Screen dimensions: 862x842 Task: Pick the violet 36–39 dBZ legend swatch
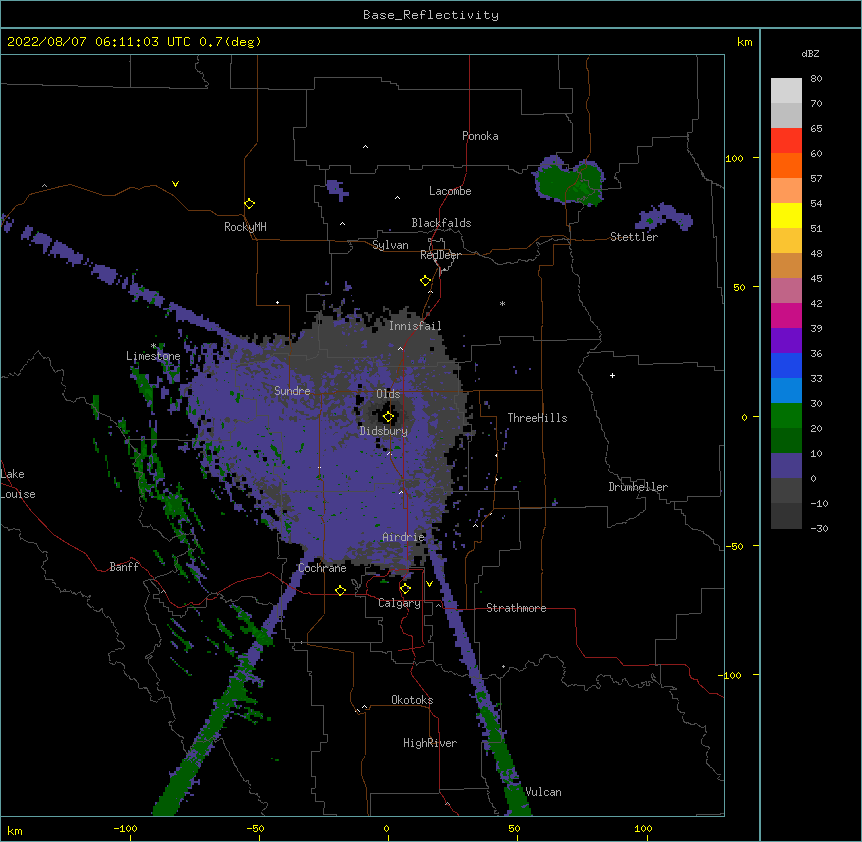click(786, 341)
